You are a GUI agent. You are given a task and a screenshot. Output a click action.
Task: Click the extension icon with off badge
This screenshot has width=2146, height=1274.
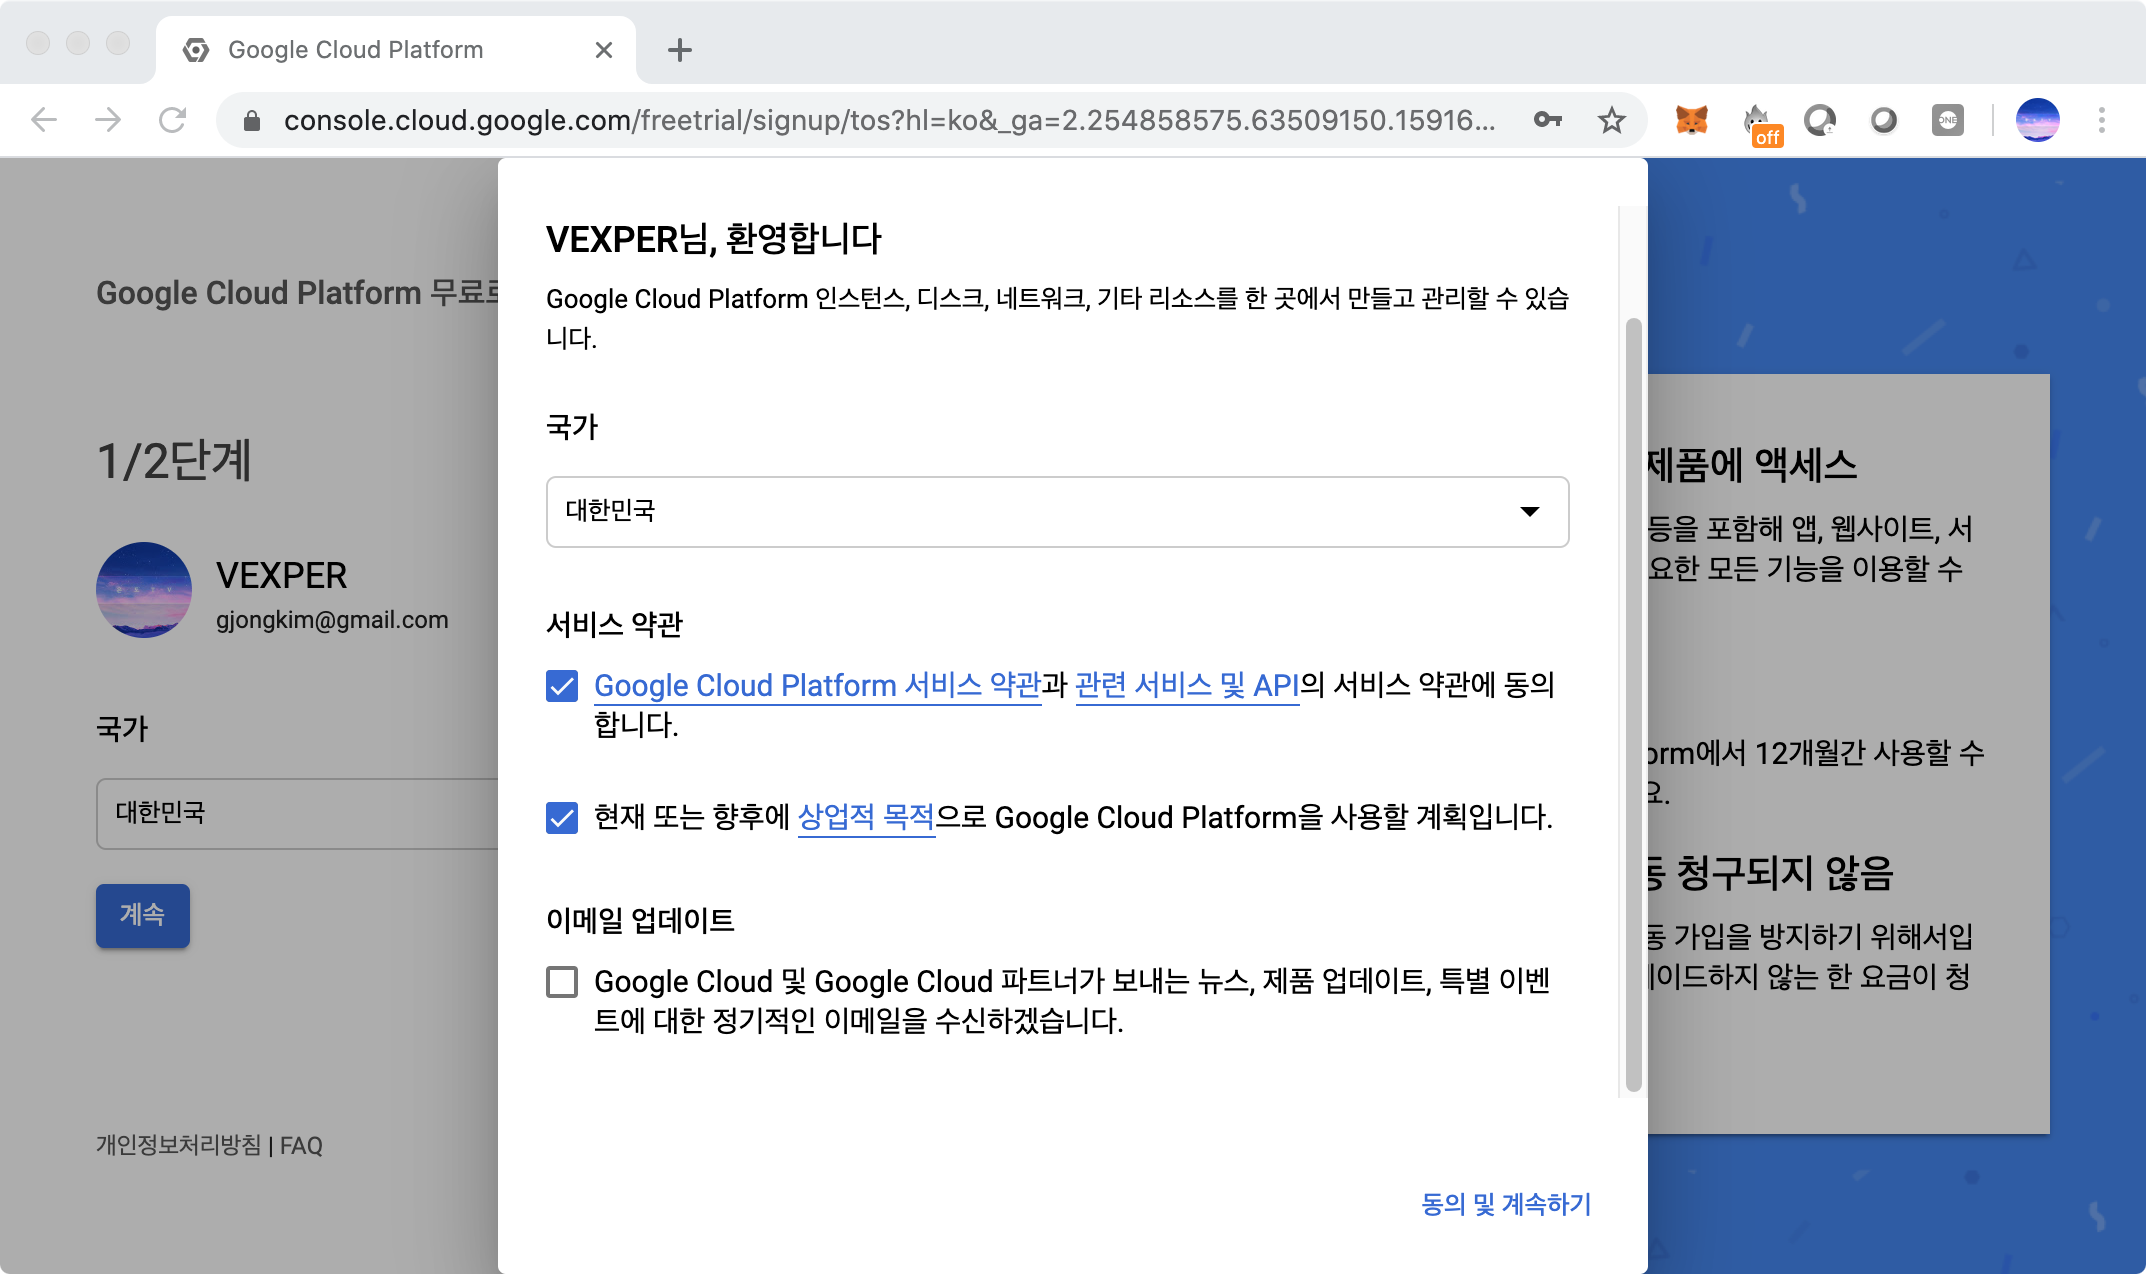click(1758, 123)
